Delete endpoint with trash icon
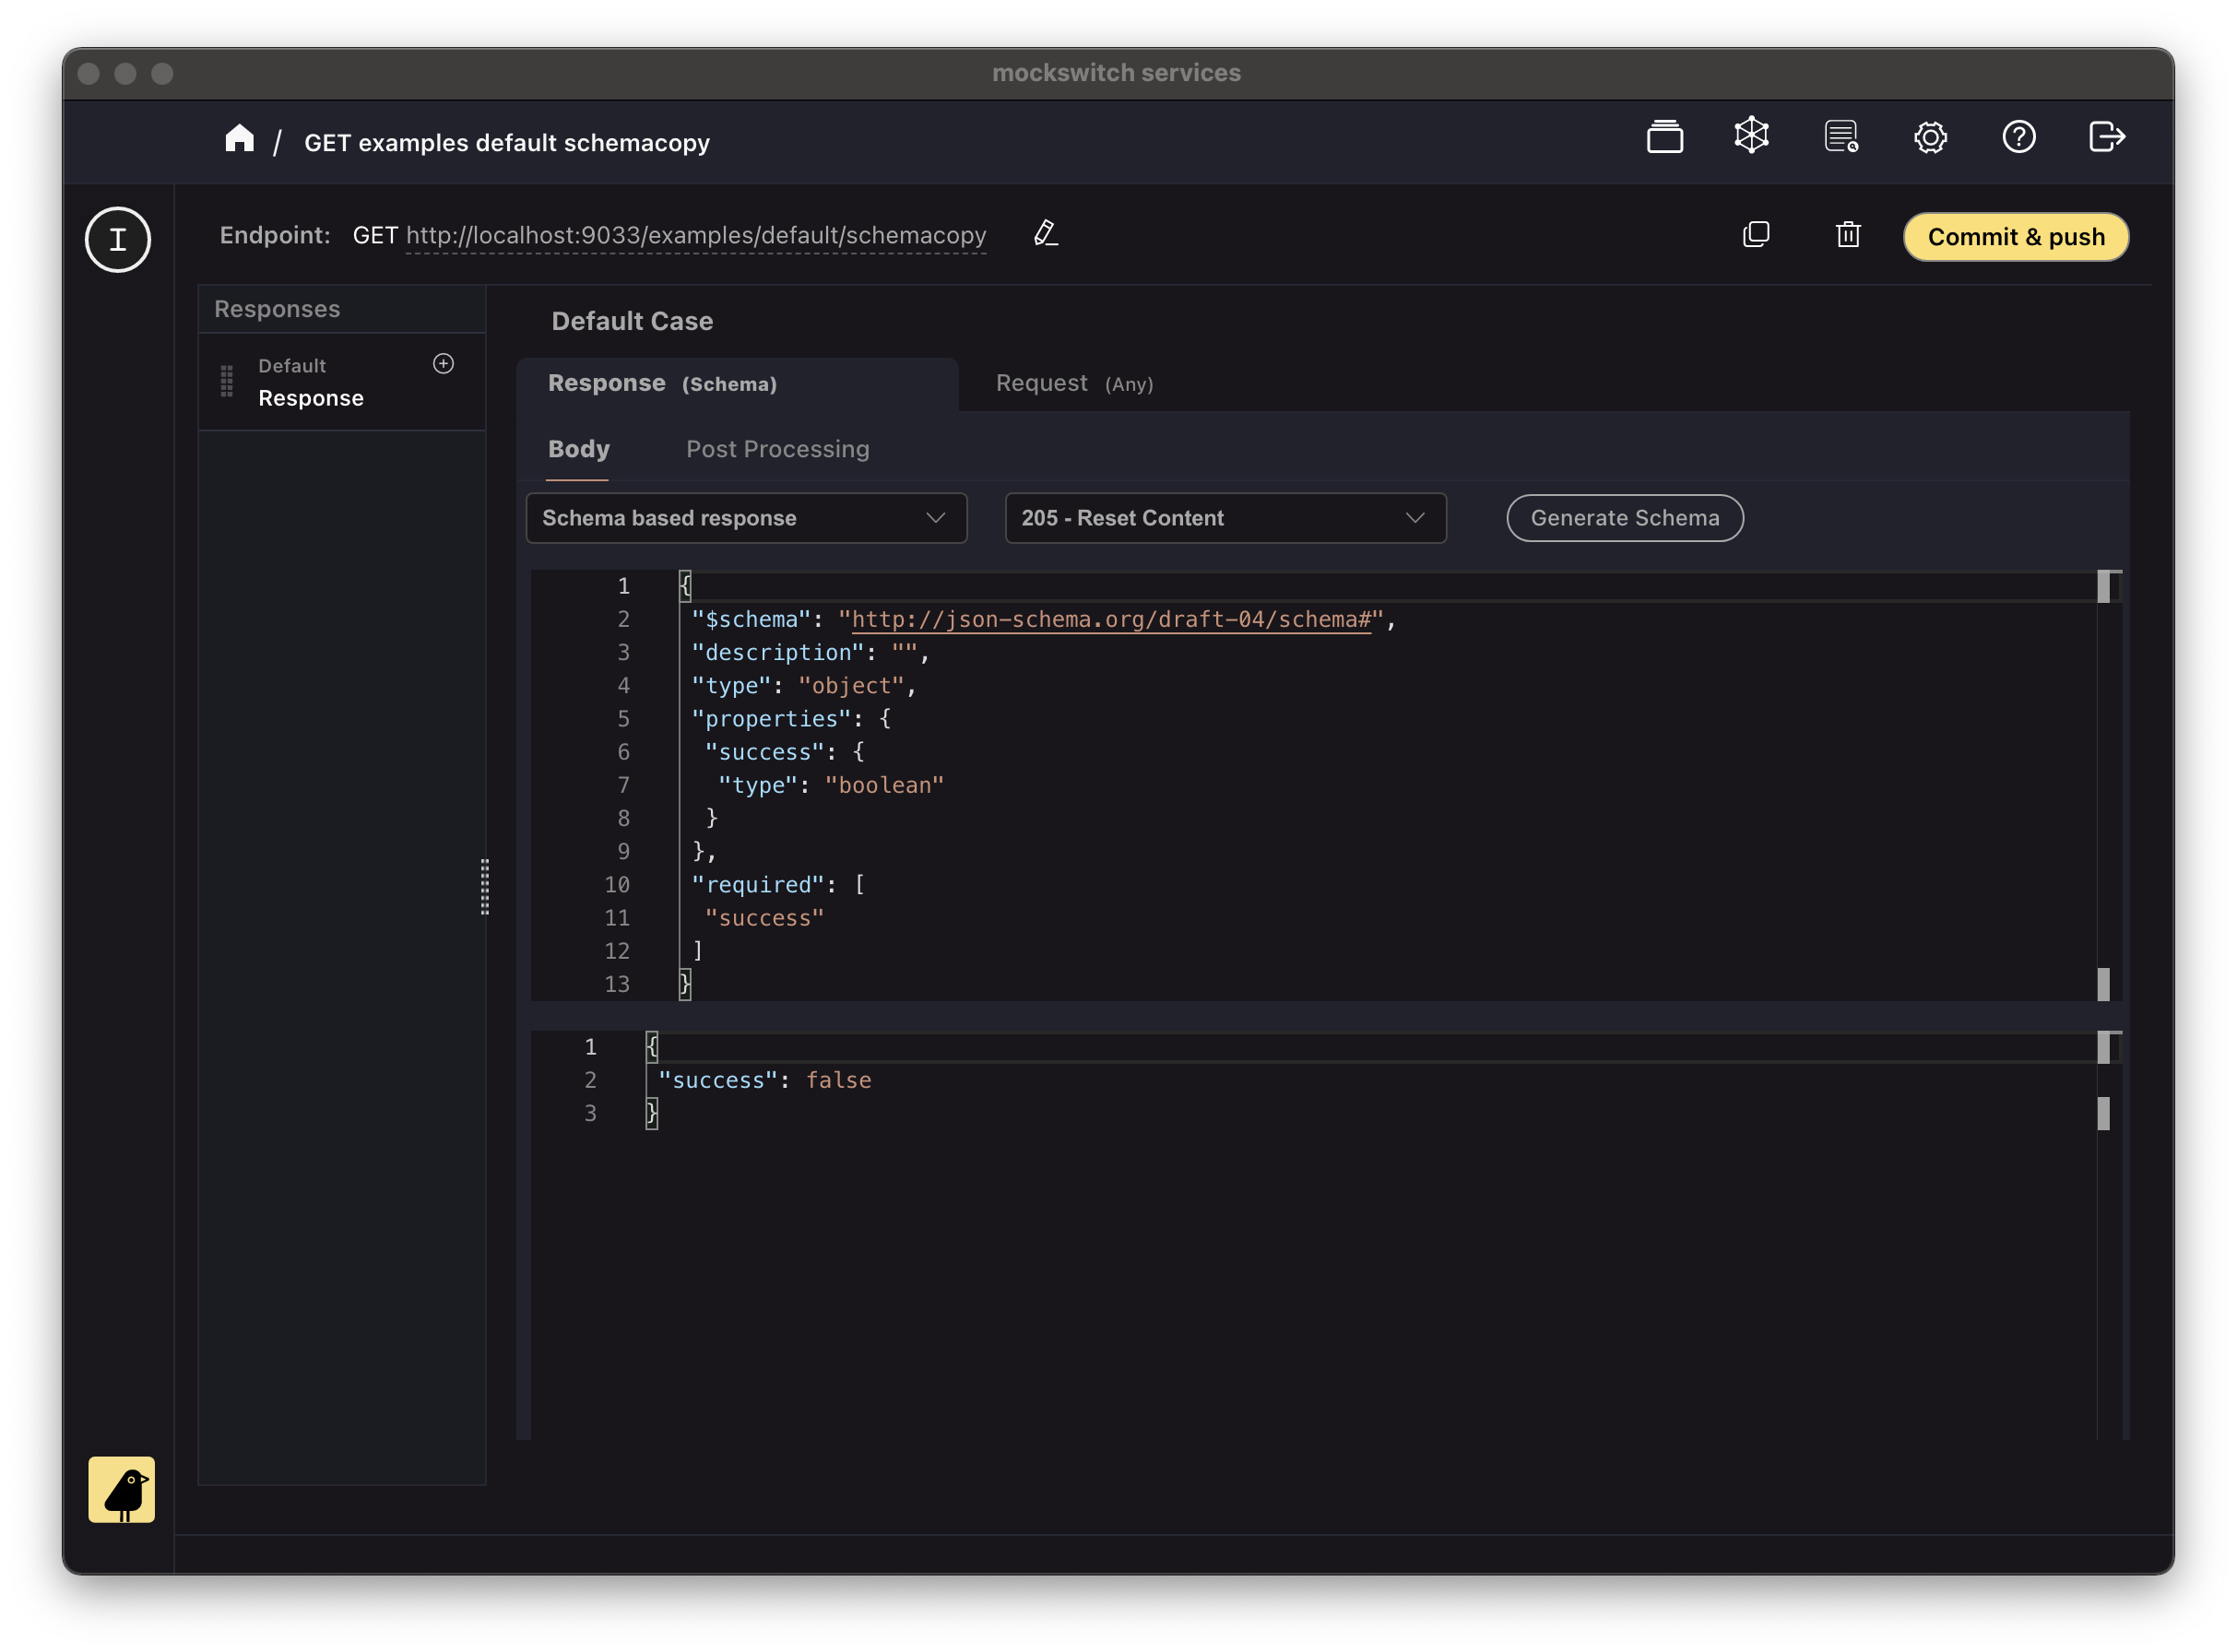Screen dimensions: 2237x1652 [x=1847, y=235]
